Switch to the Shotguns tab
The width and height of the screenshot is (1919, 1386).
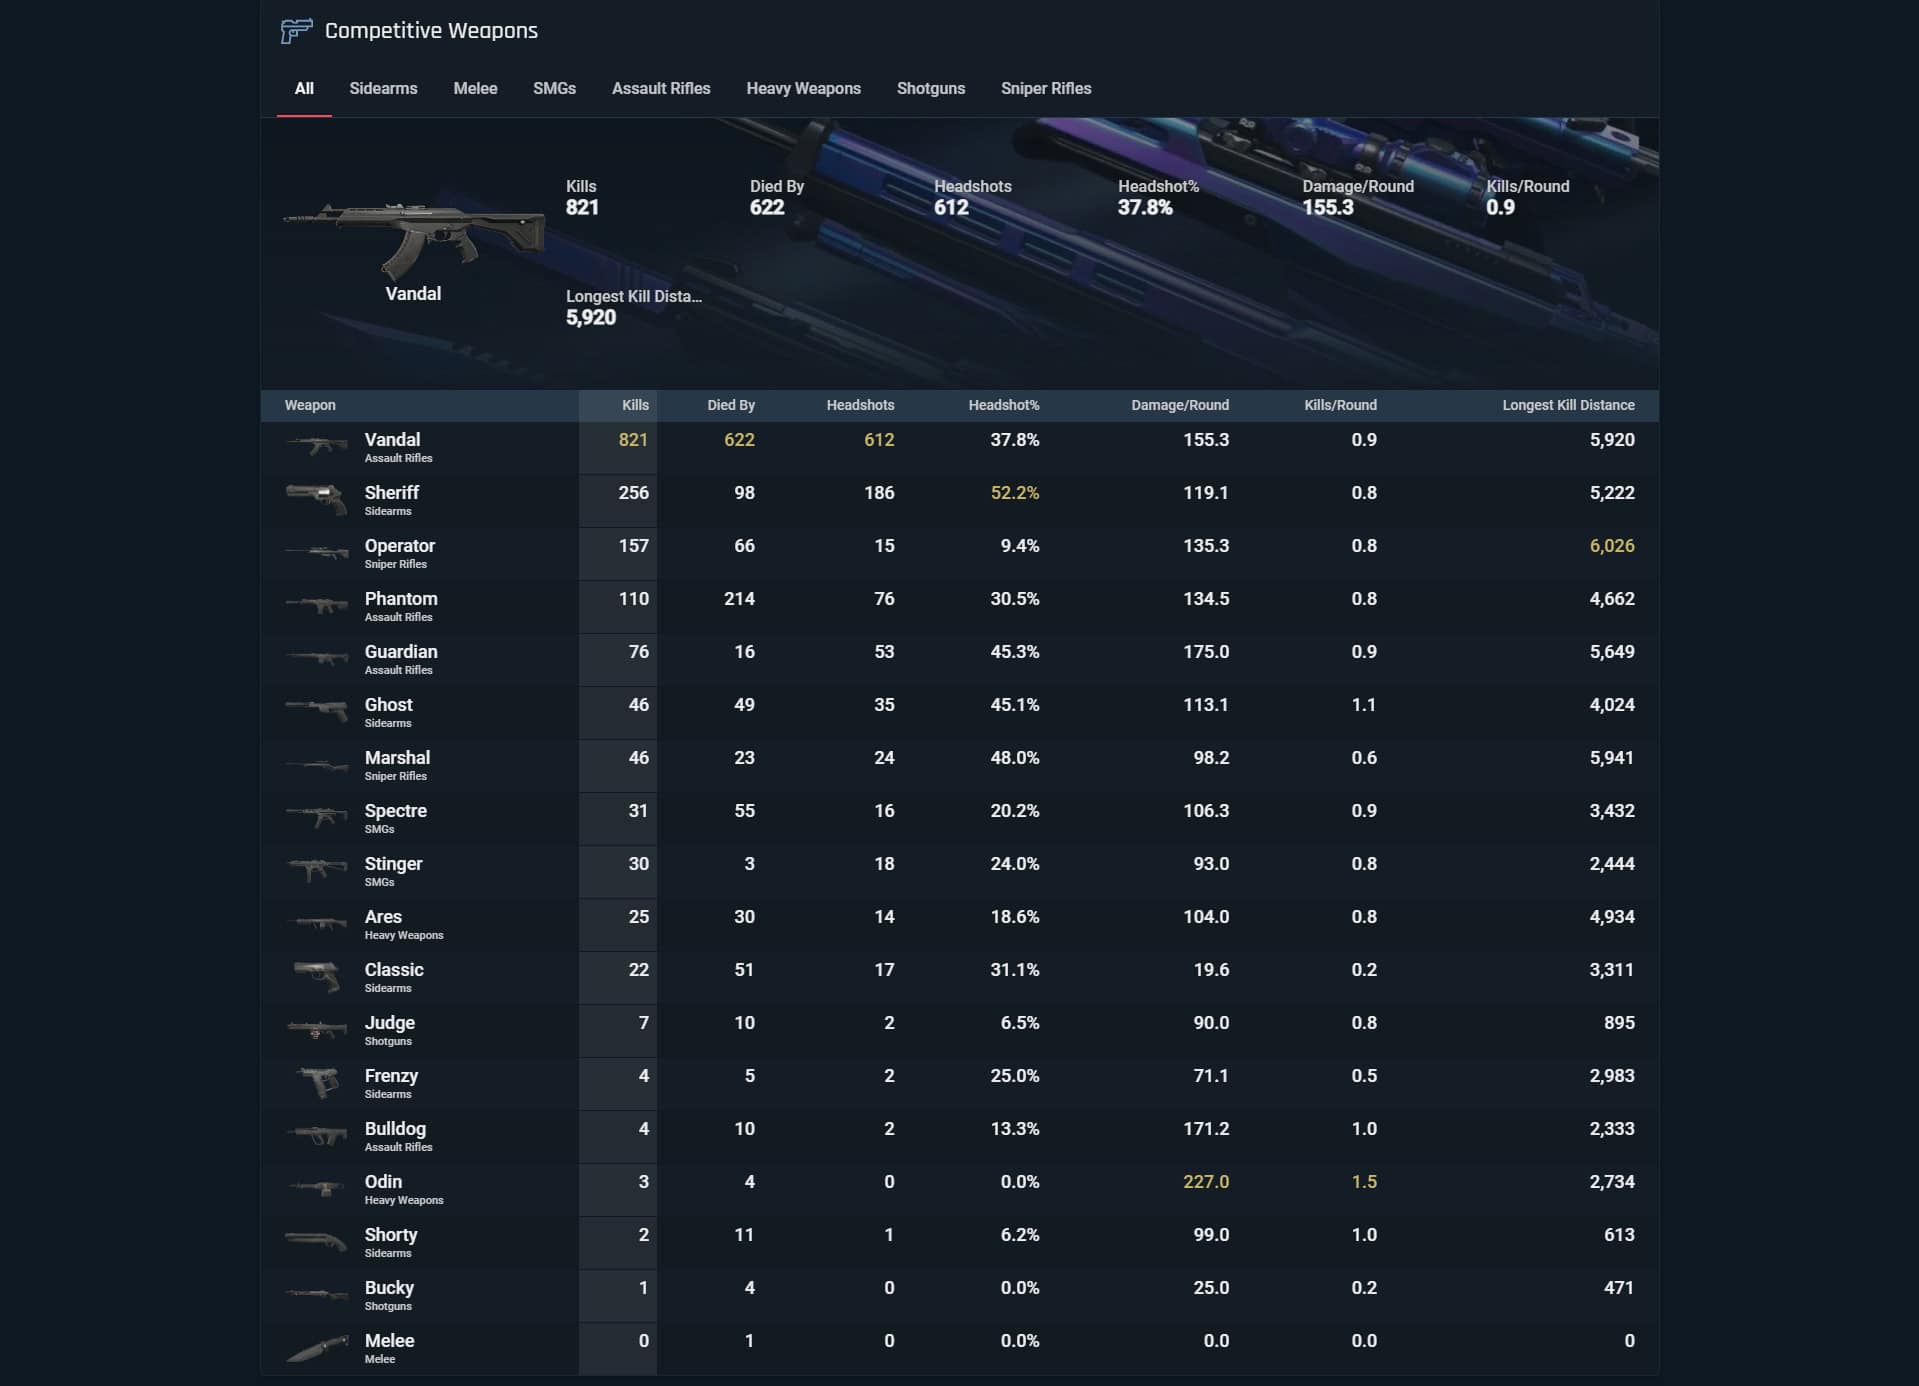click(x=930, y=88)
